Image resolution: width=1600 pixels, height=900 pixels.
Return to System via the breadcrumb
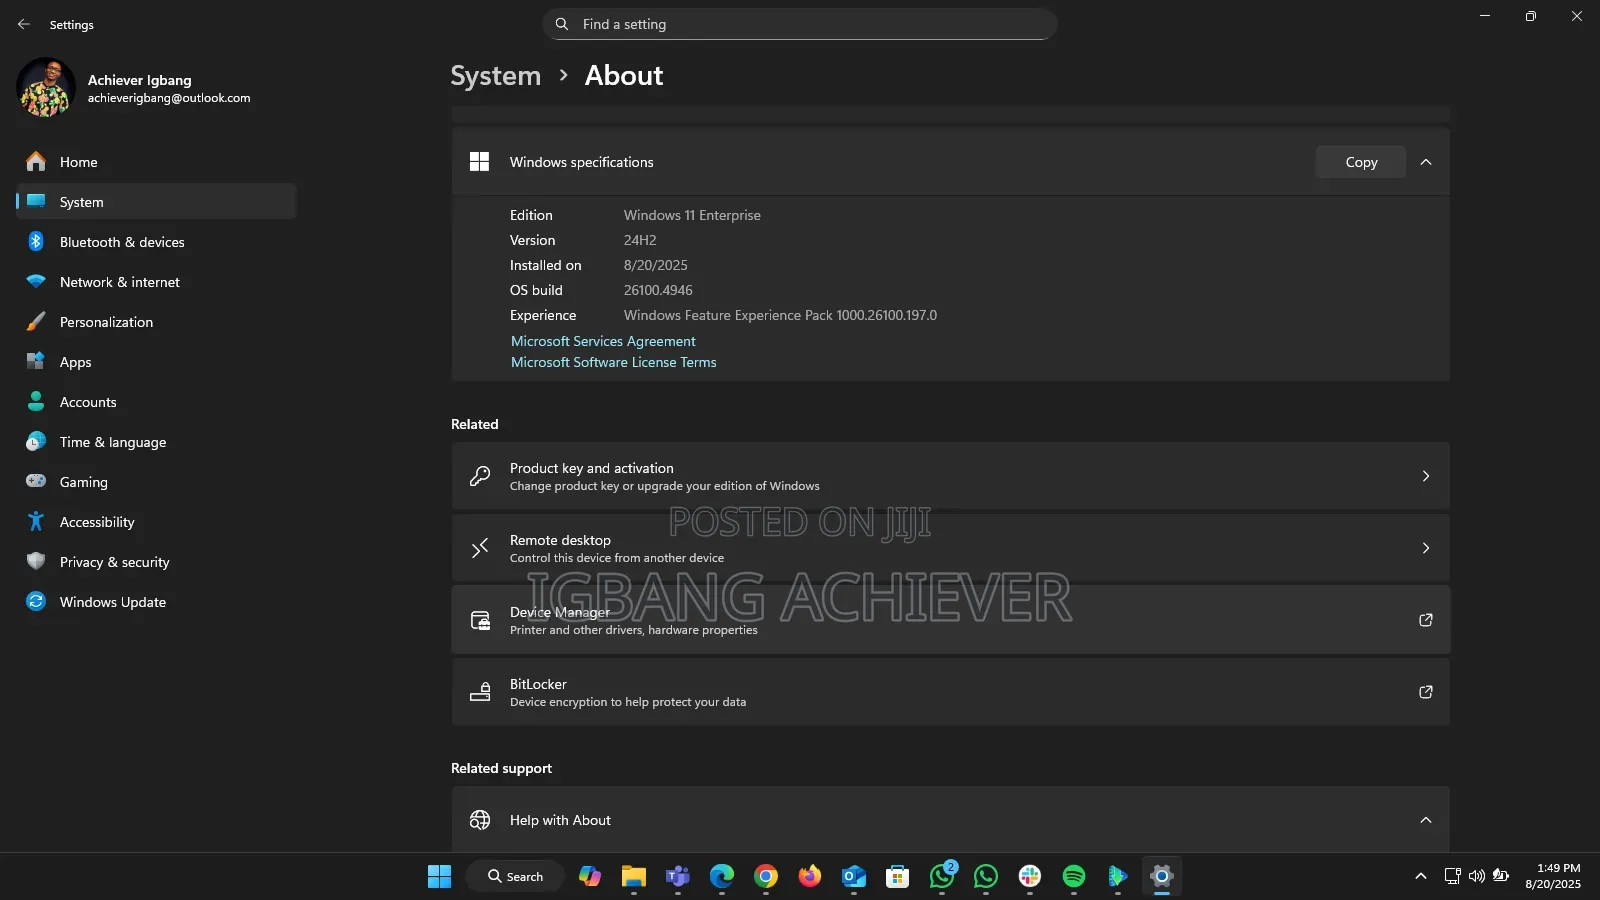[495, 76]
